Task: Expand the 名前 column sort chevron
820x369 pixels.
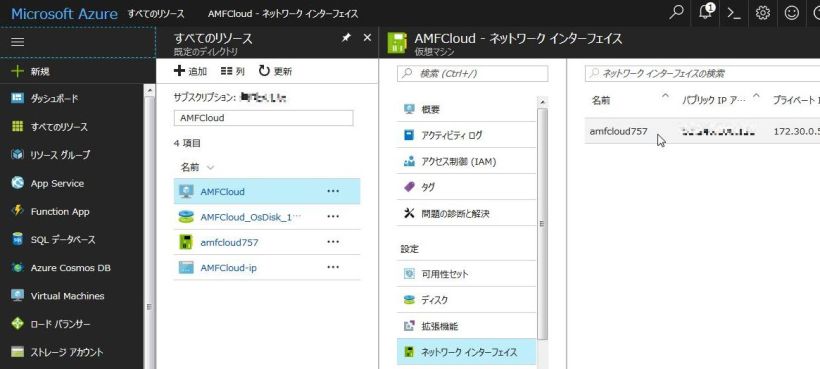Action: click(210, 167)
